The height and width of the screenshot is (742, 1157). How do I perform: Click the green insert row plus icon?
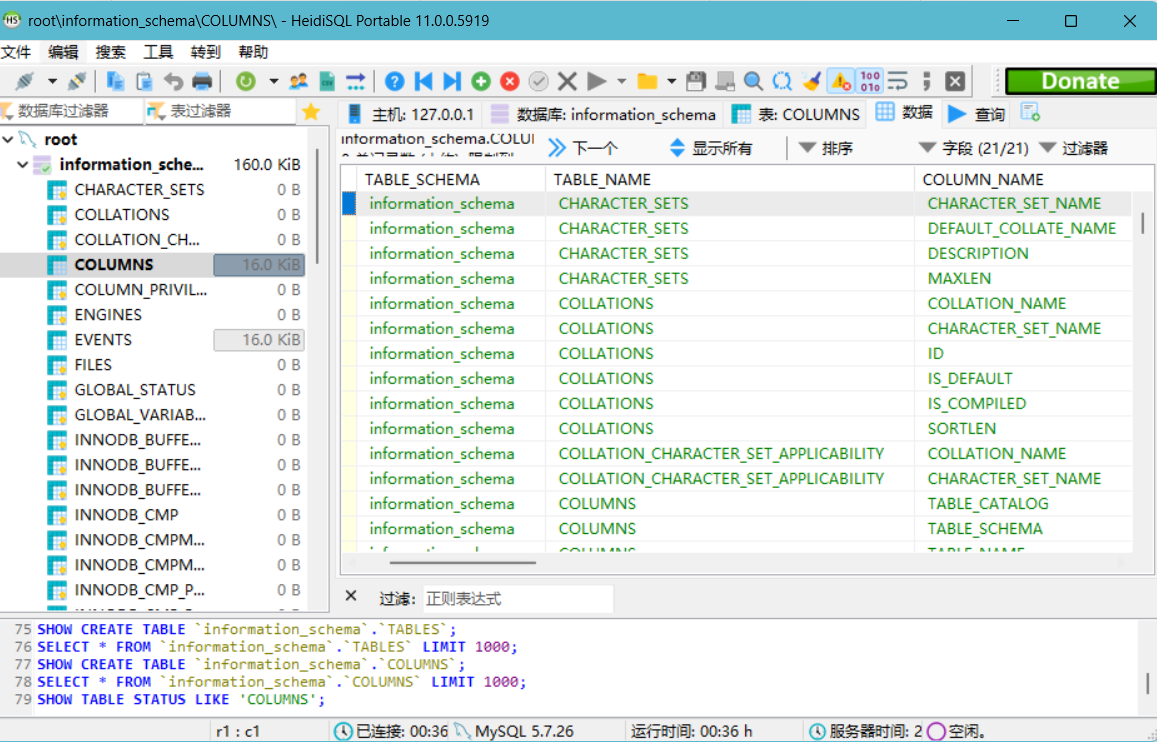[481, 80]
